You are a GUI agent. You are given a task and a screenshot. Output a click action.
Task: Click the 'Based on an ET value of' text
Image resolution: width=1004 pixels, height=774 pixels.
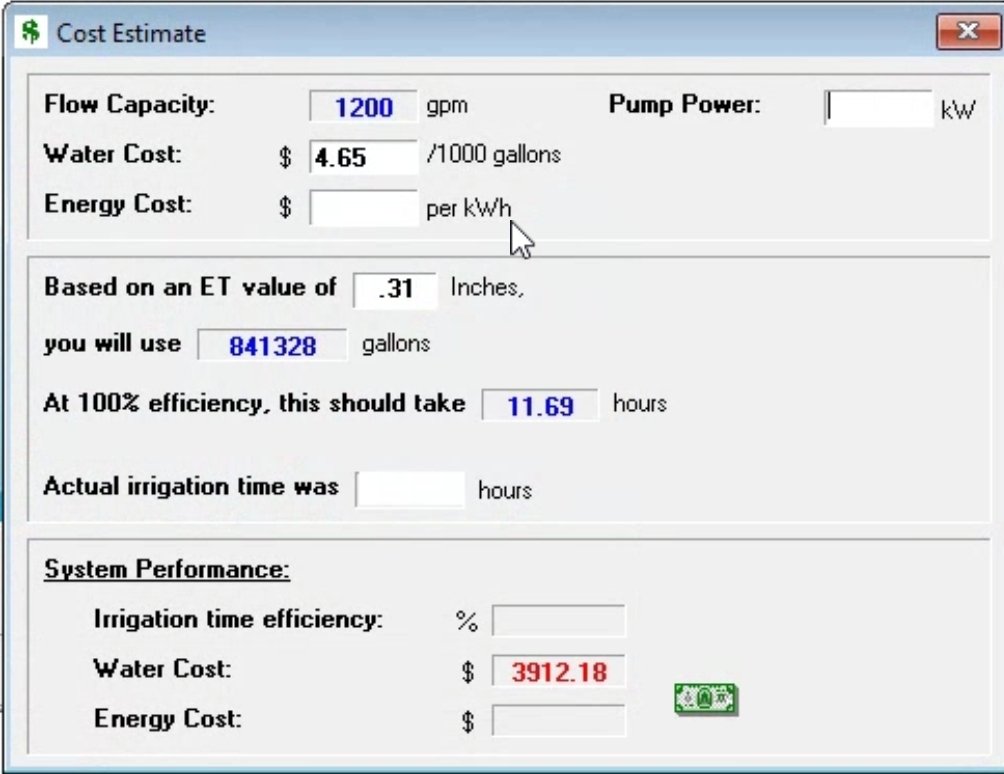(190, 287)
